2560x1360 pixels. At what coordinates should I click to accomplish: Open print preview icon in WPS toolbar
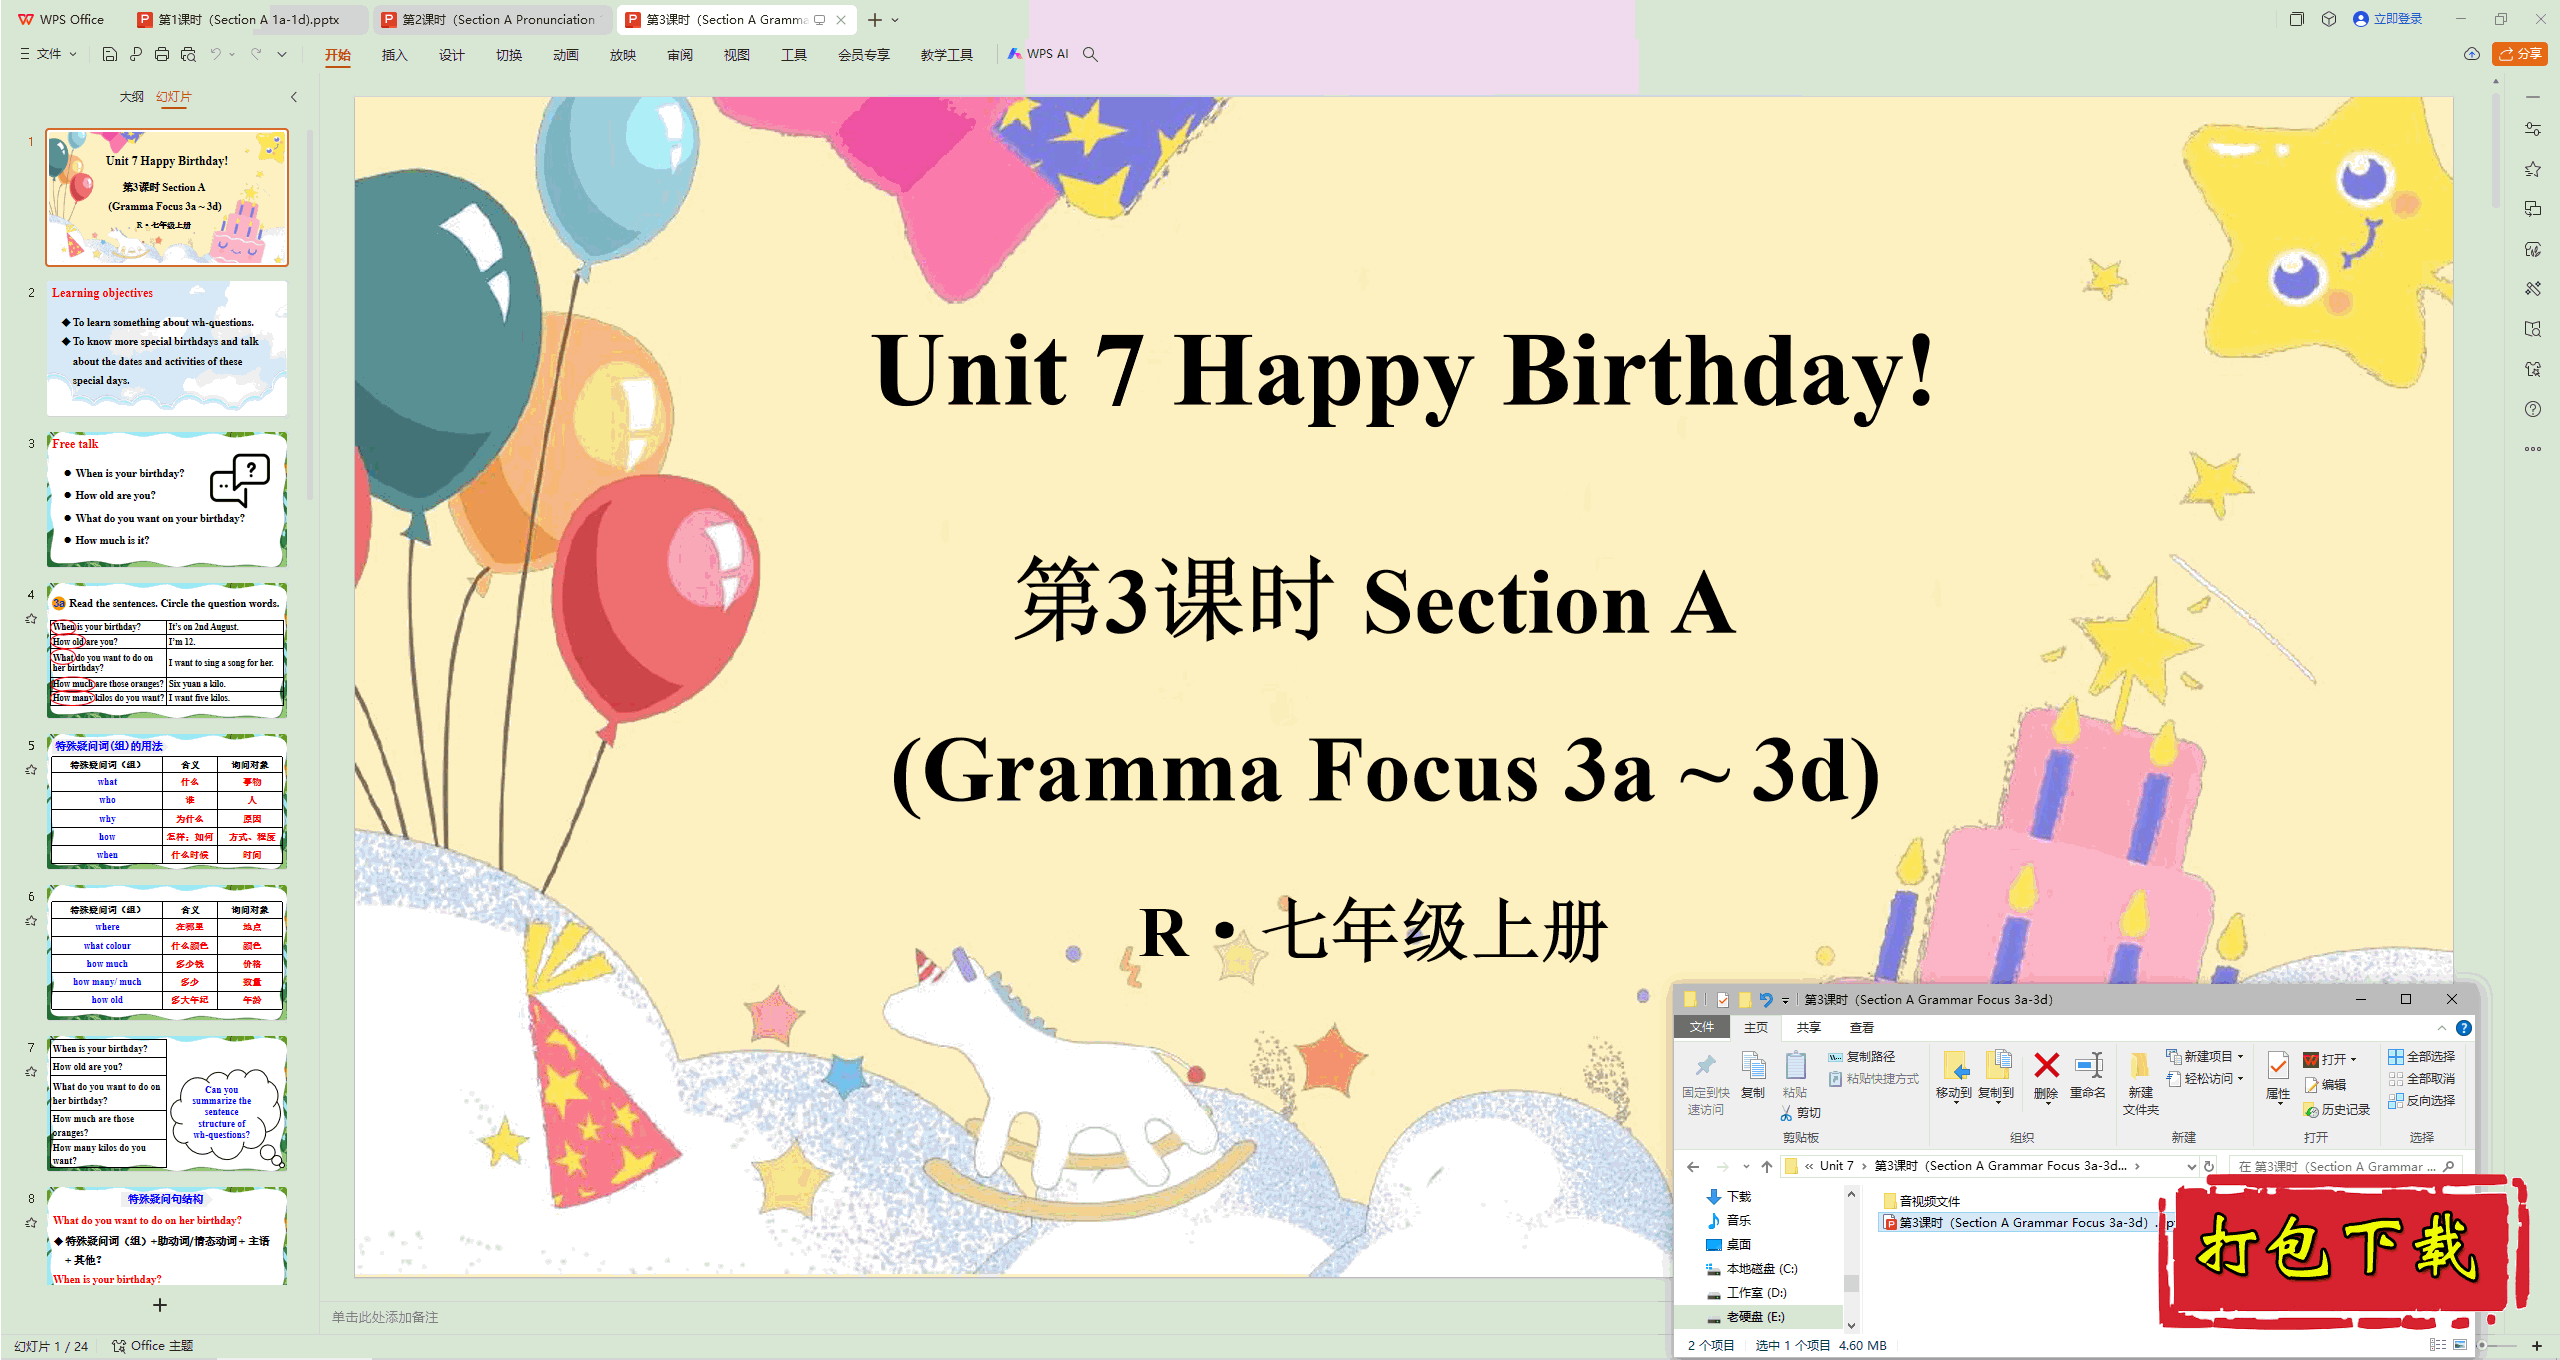click(x=188, y=54)
